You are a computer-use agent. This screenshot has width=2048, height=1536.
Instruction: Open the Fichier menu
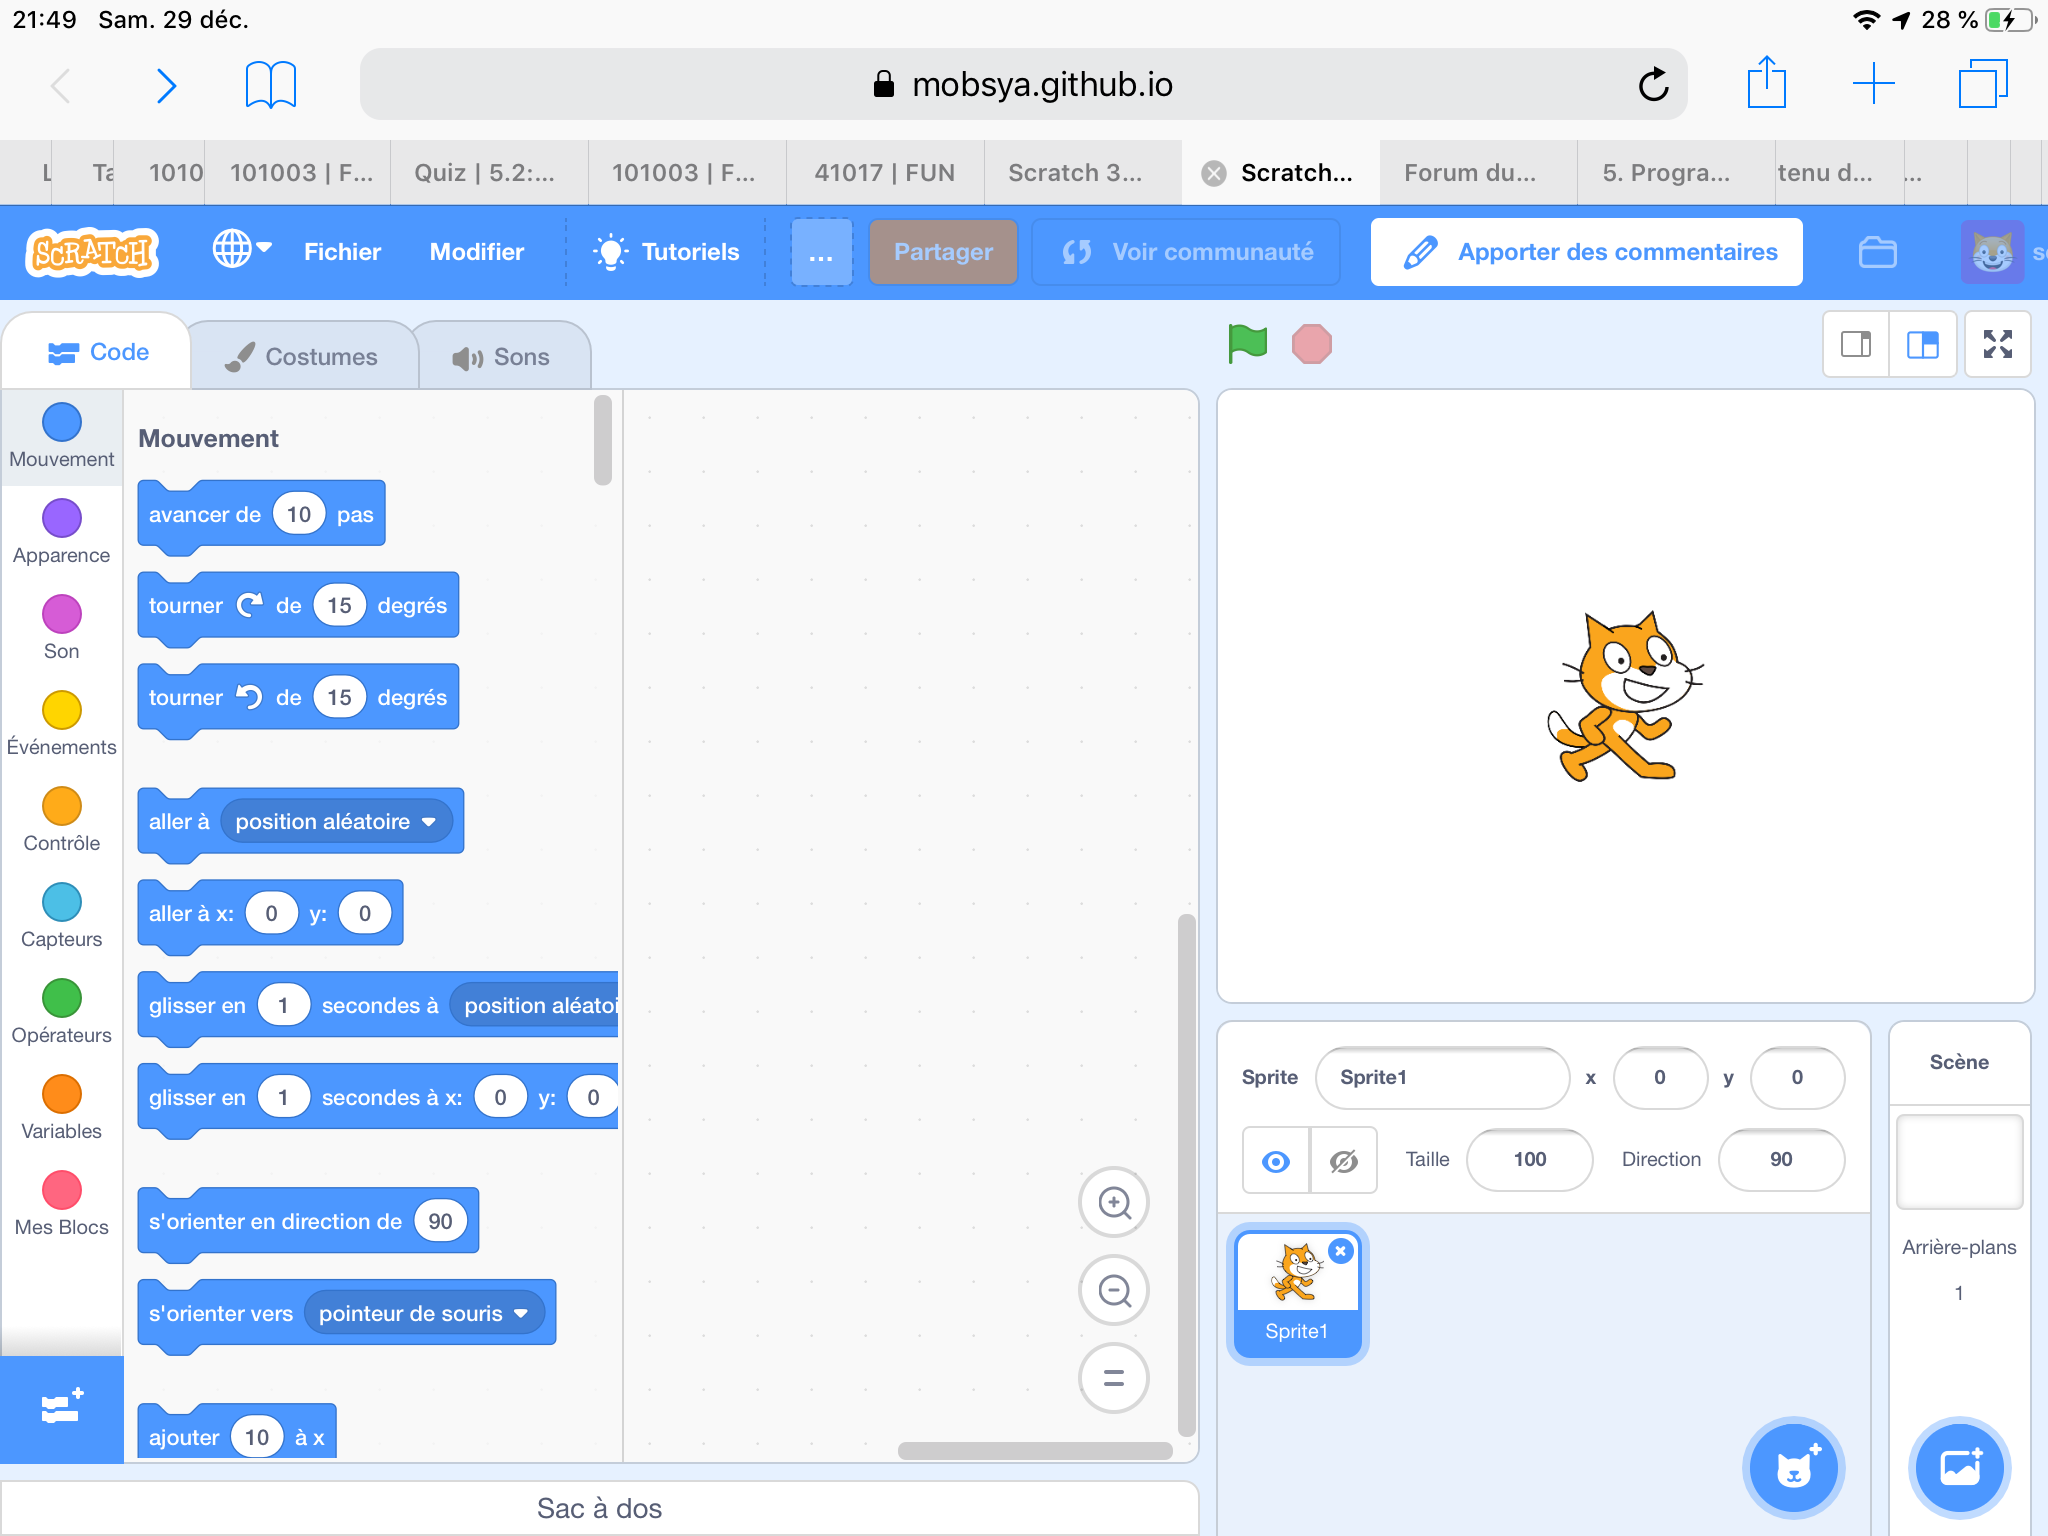(x=342, y=252)
